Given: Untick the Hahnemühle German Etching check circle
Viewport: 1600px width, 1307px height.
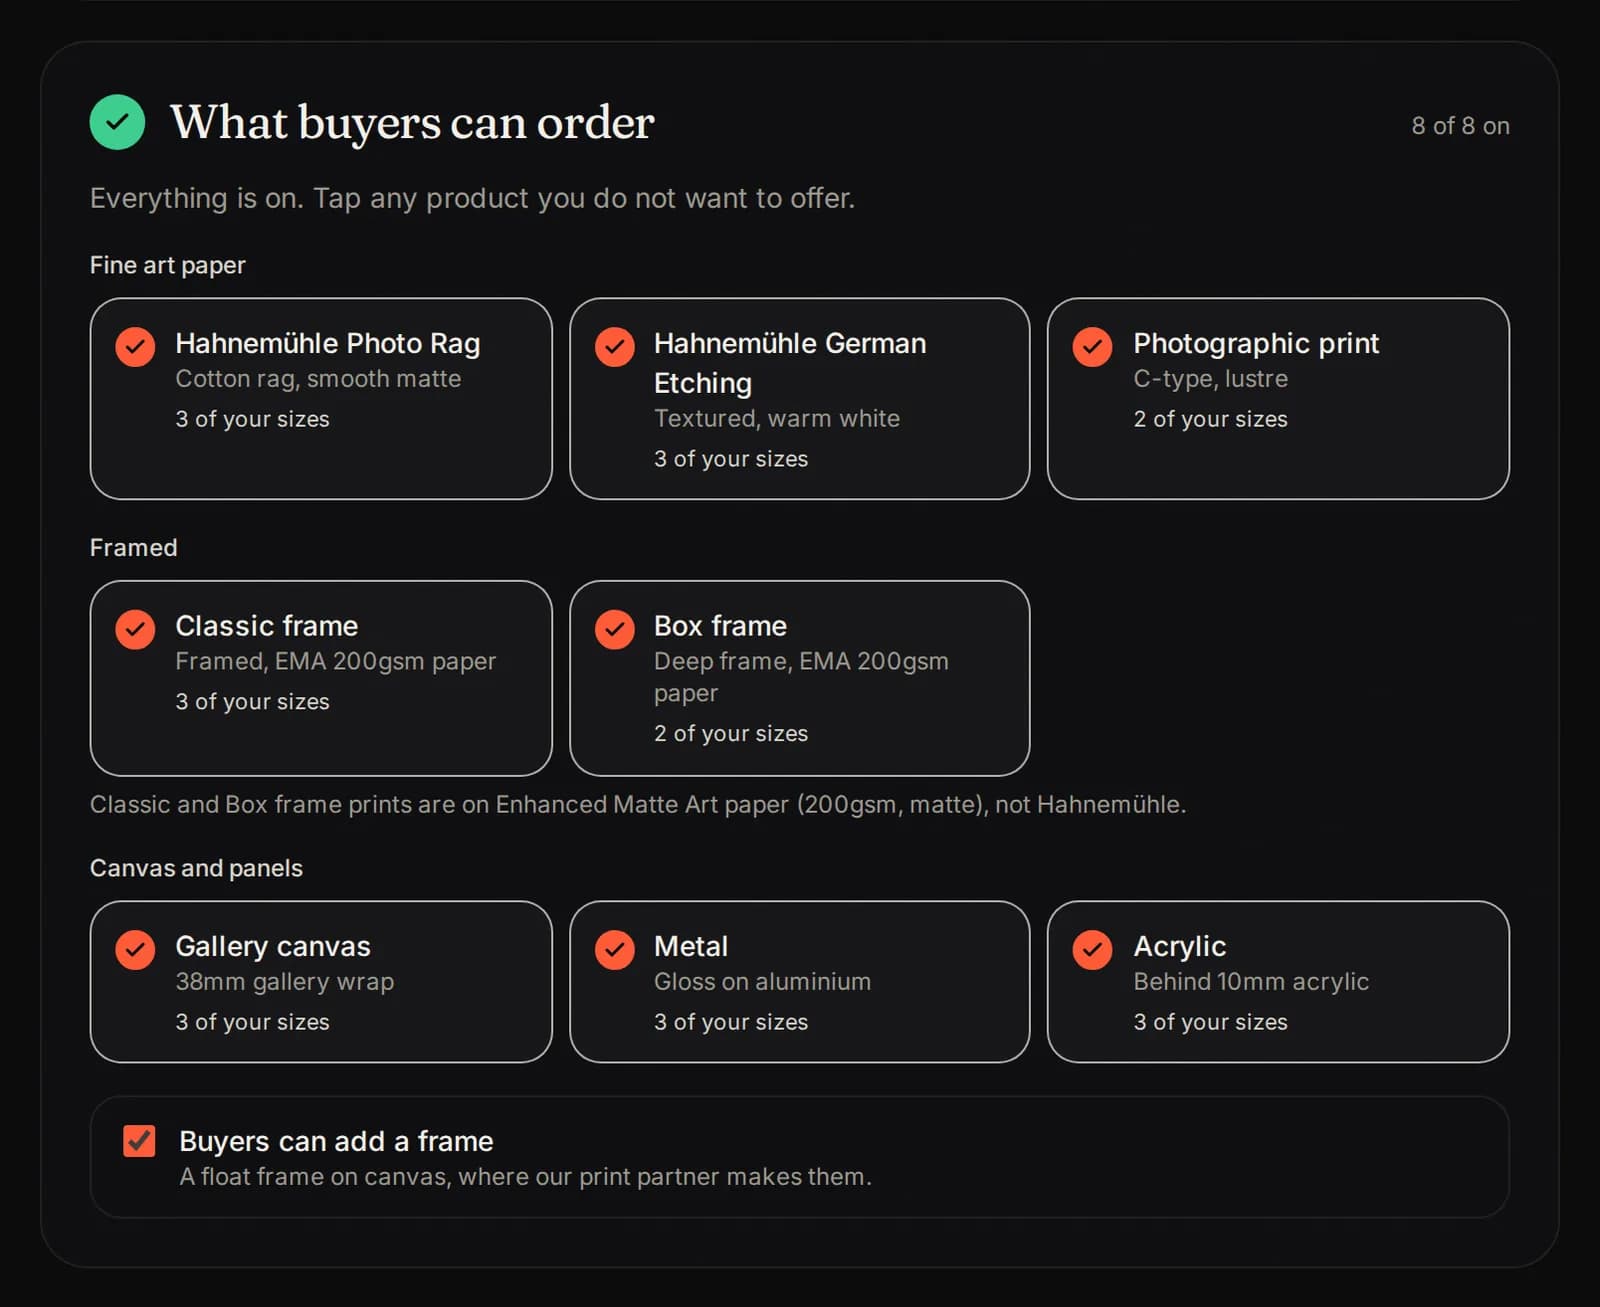Looking at the screenshot, I should tap(614, 347).
